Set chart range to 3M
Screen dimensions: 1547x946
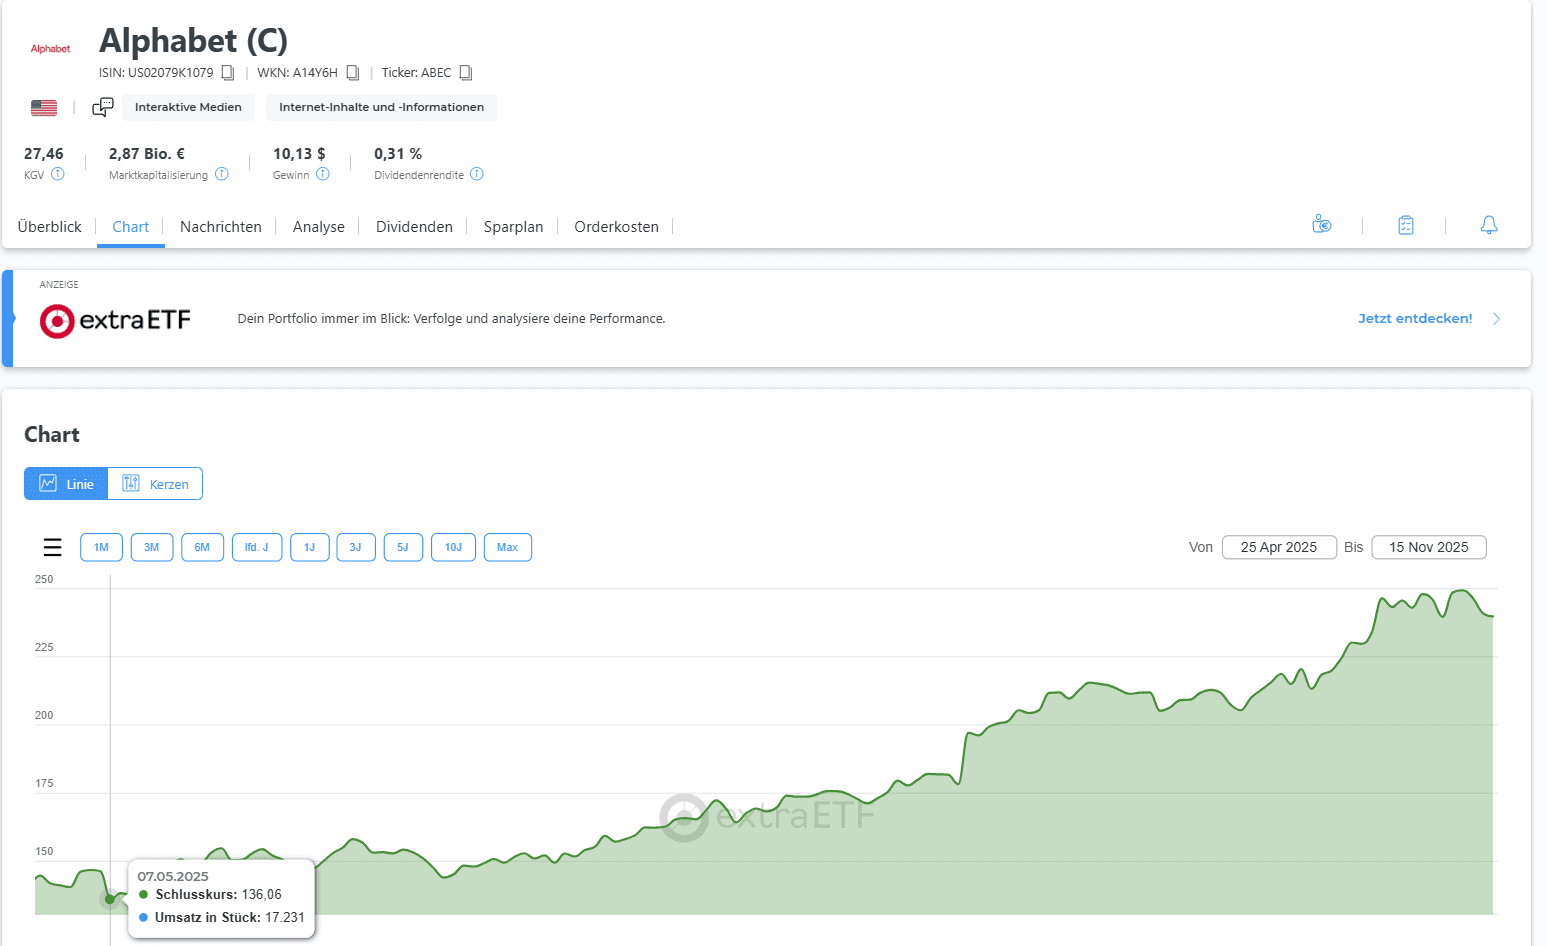pos(152,547)
